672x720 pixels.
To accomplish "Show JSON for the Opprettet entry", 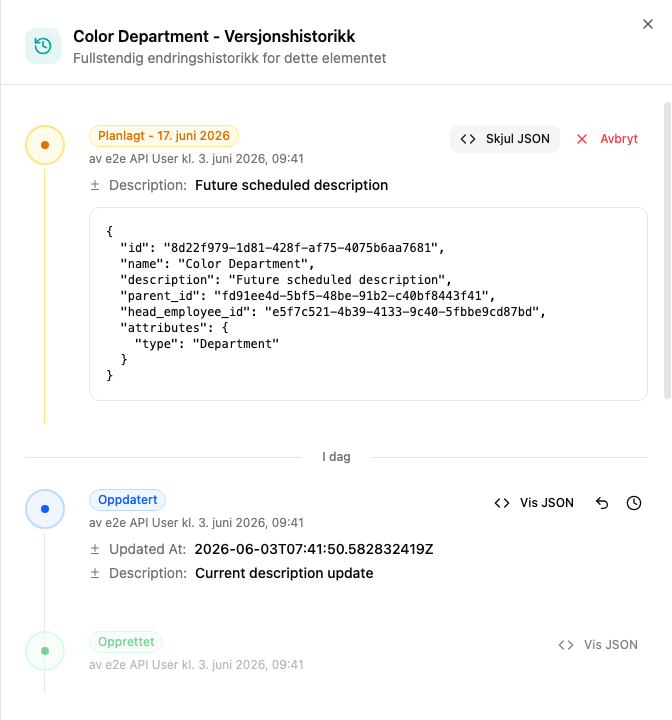I will (x=598, y=645).
